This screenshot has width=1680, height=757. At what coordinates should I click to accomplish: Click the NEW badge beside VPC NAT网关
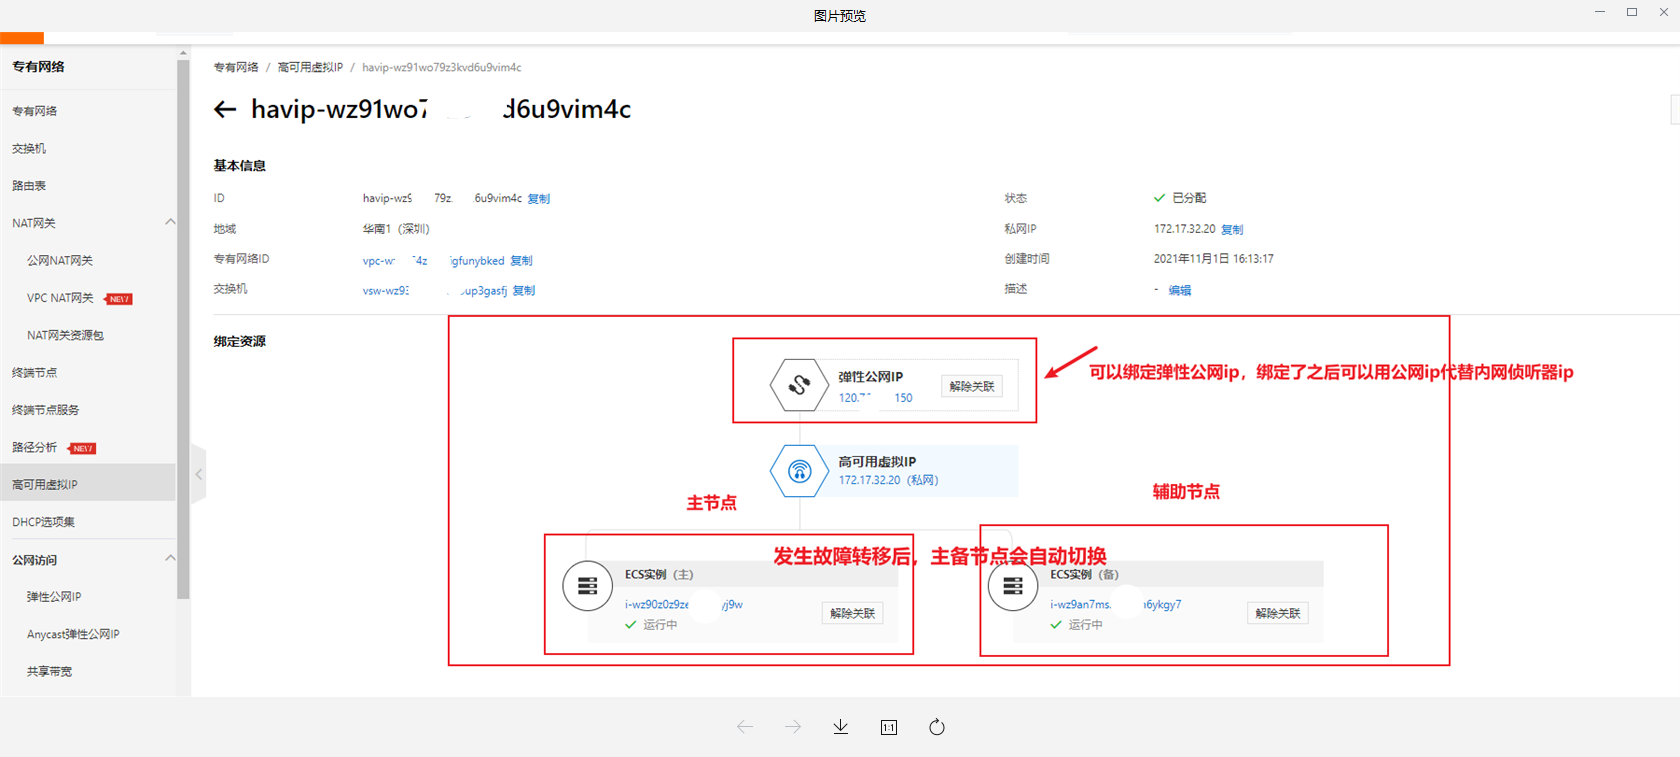118,299
